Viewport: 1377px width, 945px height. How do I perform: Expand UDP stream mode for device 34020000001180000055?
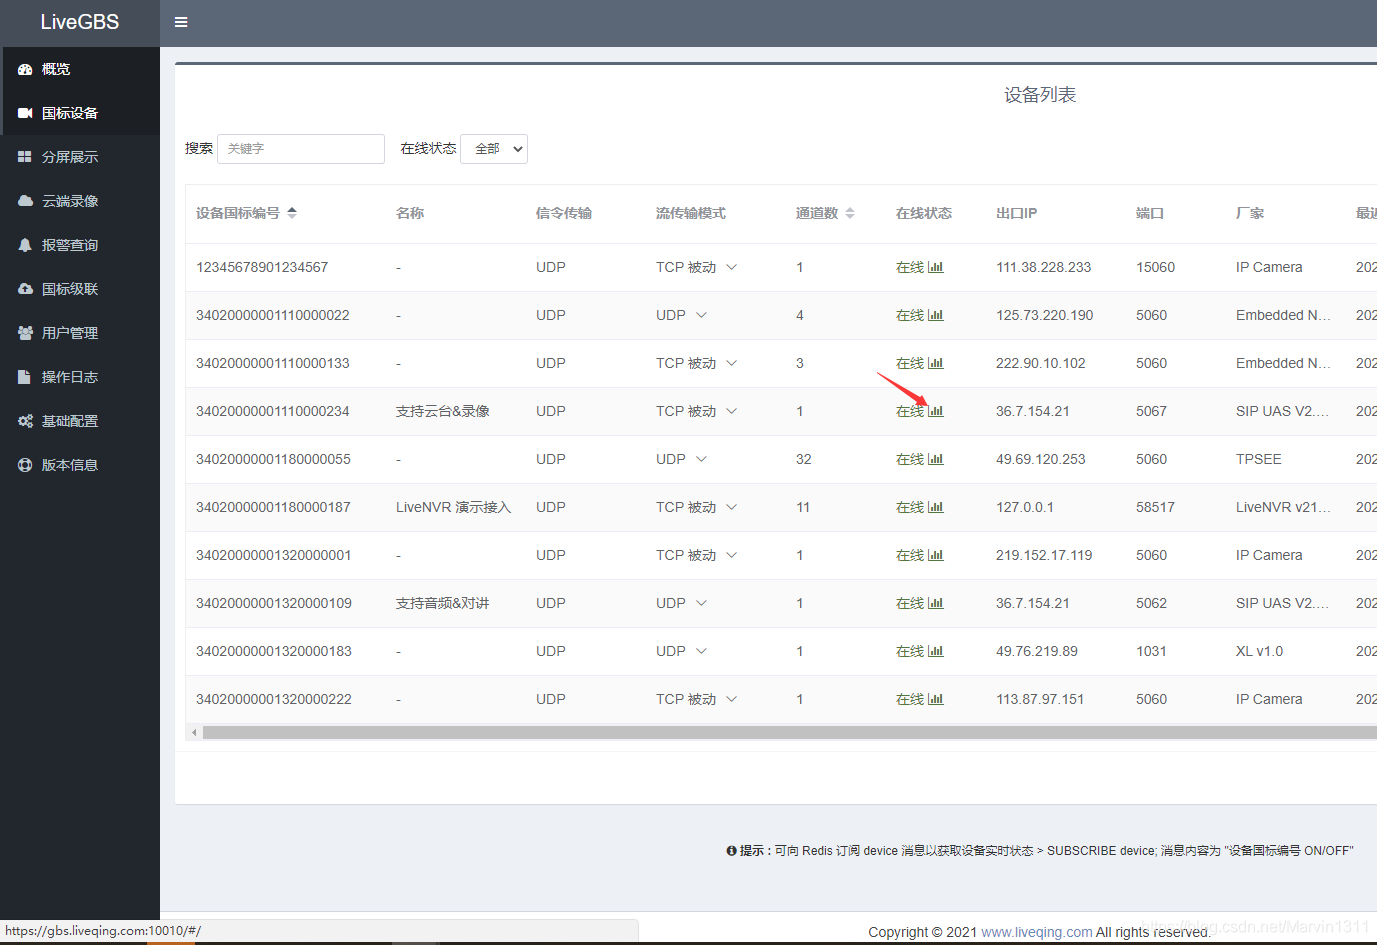click(x=701, y=459)
